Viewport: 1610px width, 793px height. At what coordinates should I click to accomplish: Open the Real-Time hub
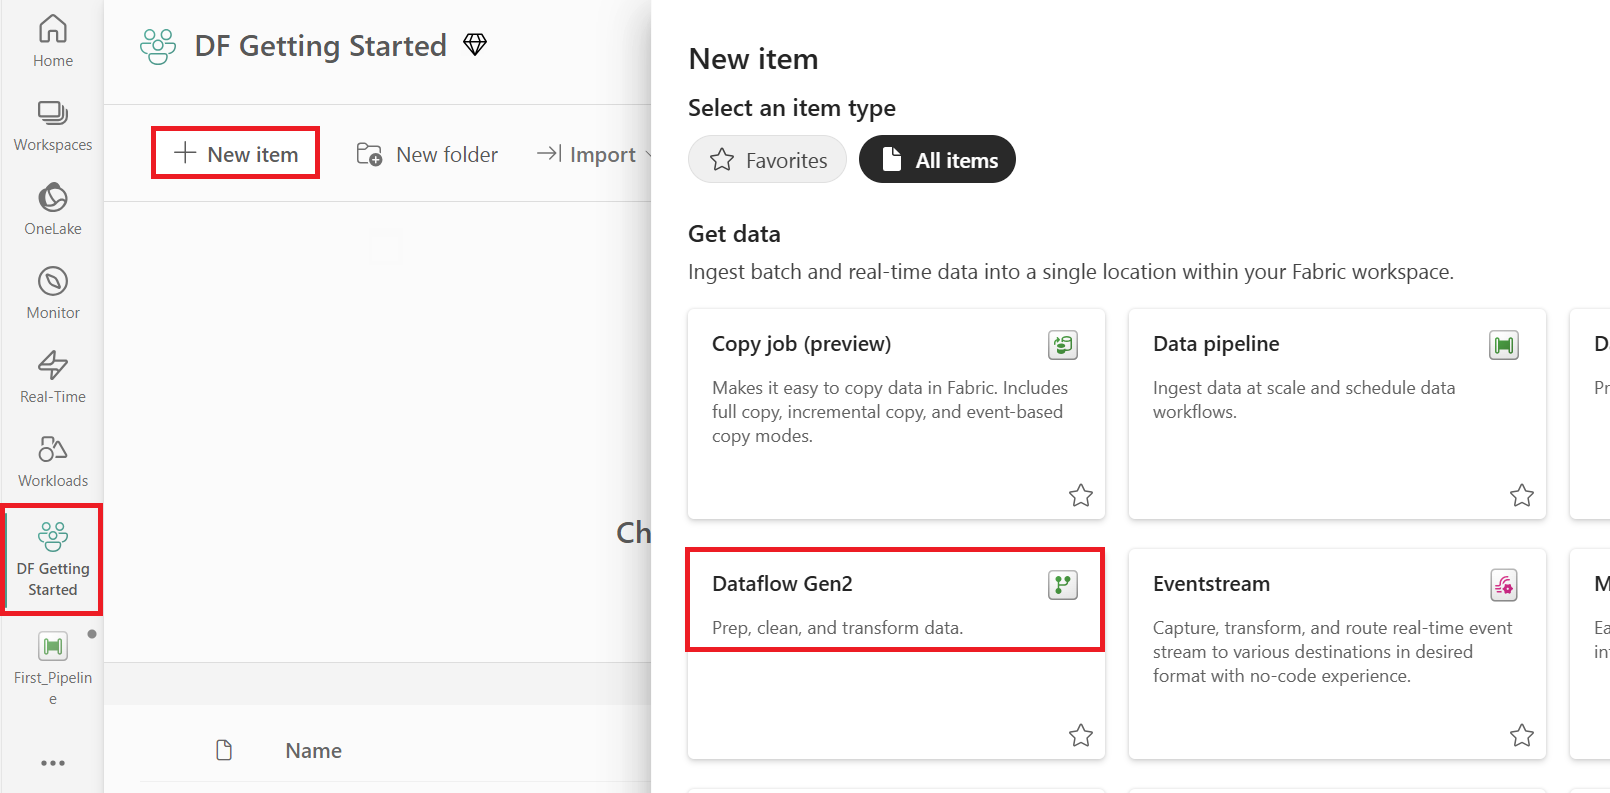click(x=52, y=377)
